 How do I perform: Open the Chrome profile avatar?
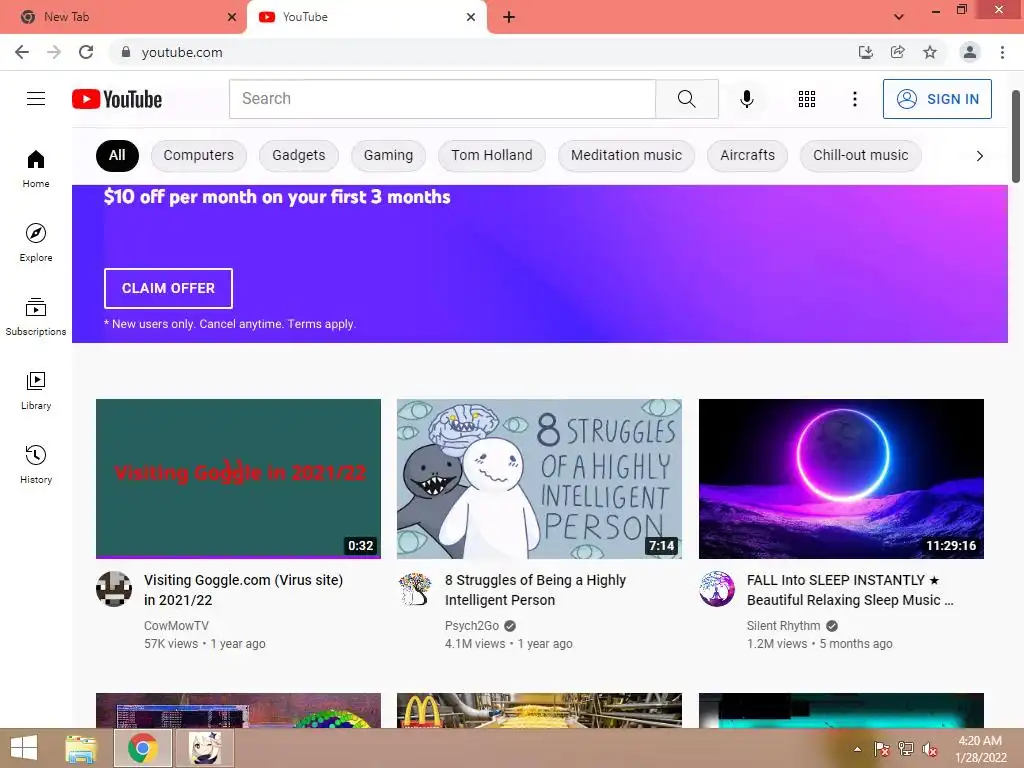coord(970,52)
